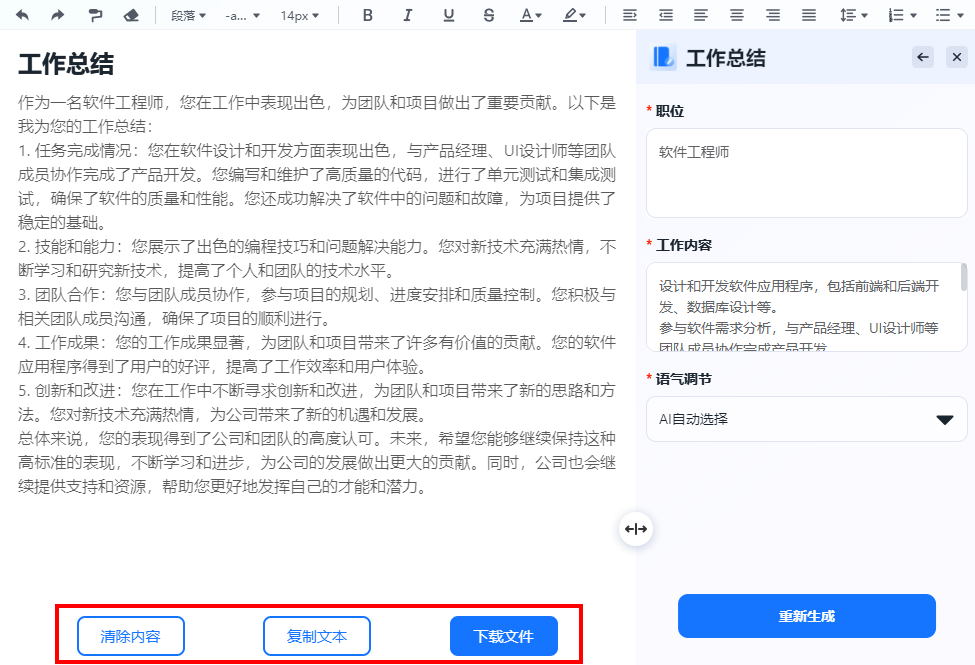Screen dimensions: 975x665
Task: Apply strikethrough formatting
Action: click(x=489, y=15)
